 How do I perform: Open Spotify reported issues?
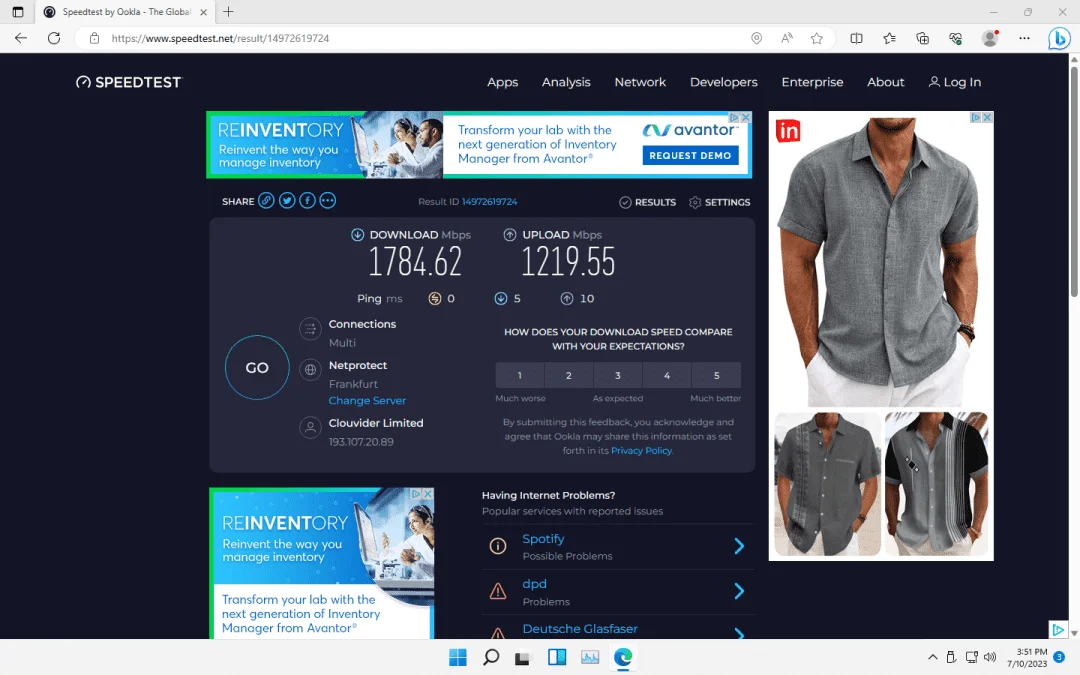543,539
